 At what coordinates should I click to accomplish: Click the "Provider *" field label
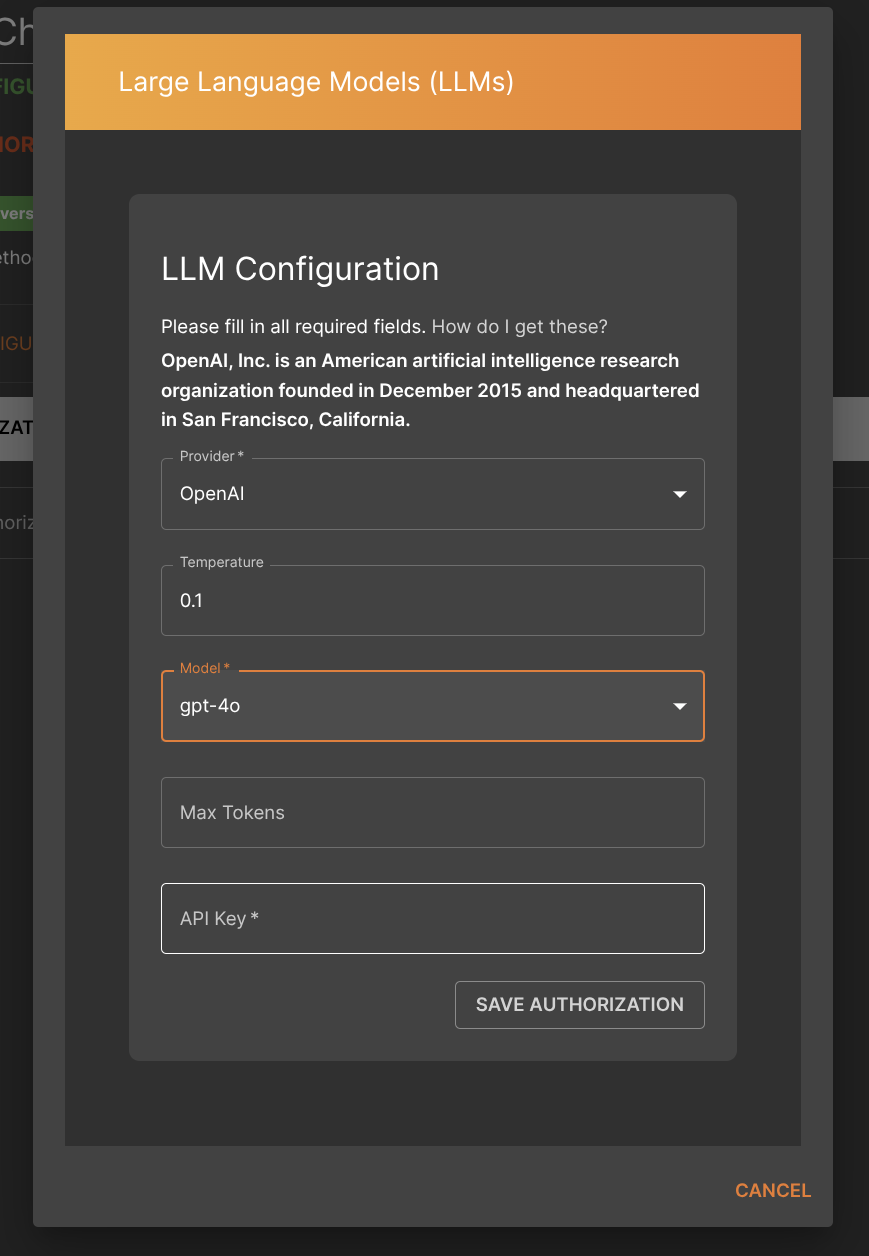212,457
